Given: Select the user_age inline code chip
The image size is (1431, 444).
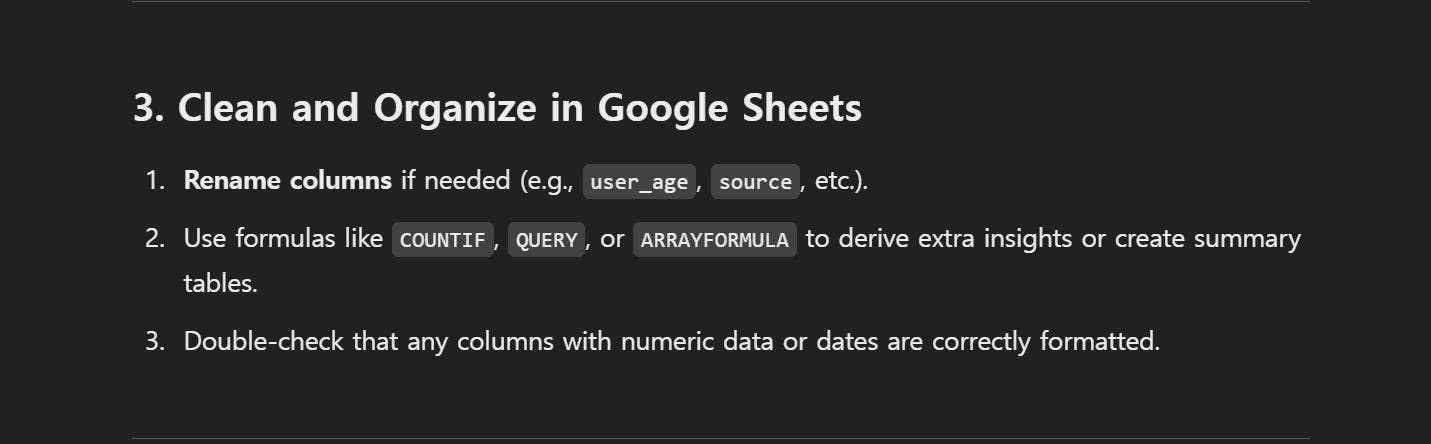Looking at the screenshot, I should [x=639, y=182].
